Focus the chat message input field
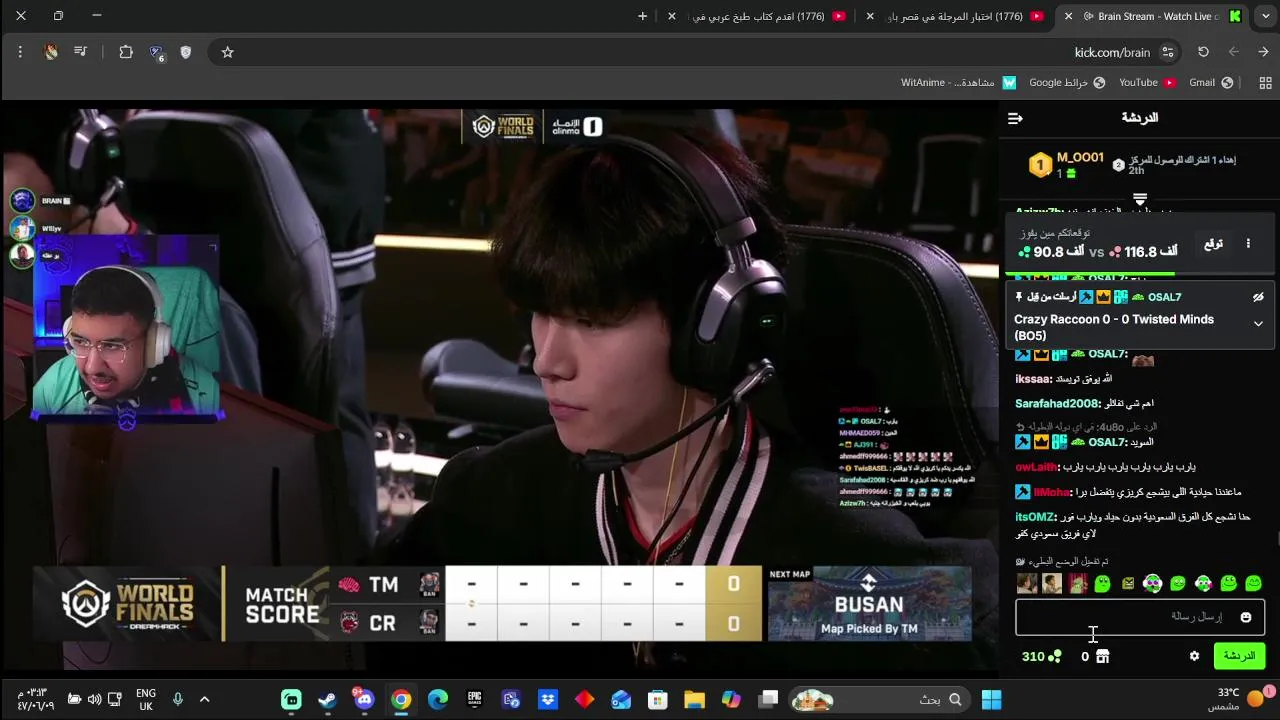 pyautogui.click(x=1140, y=617)
